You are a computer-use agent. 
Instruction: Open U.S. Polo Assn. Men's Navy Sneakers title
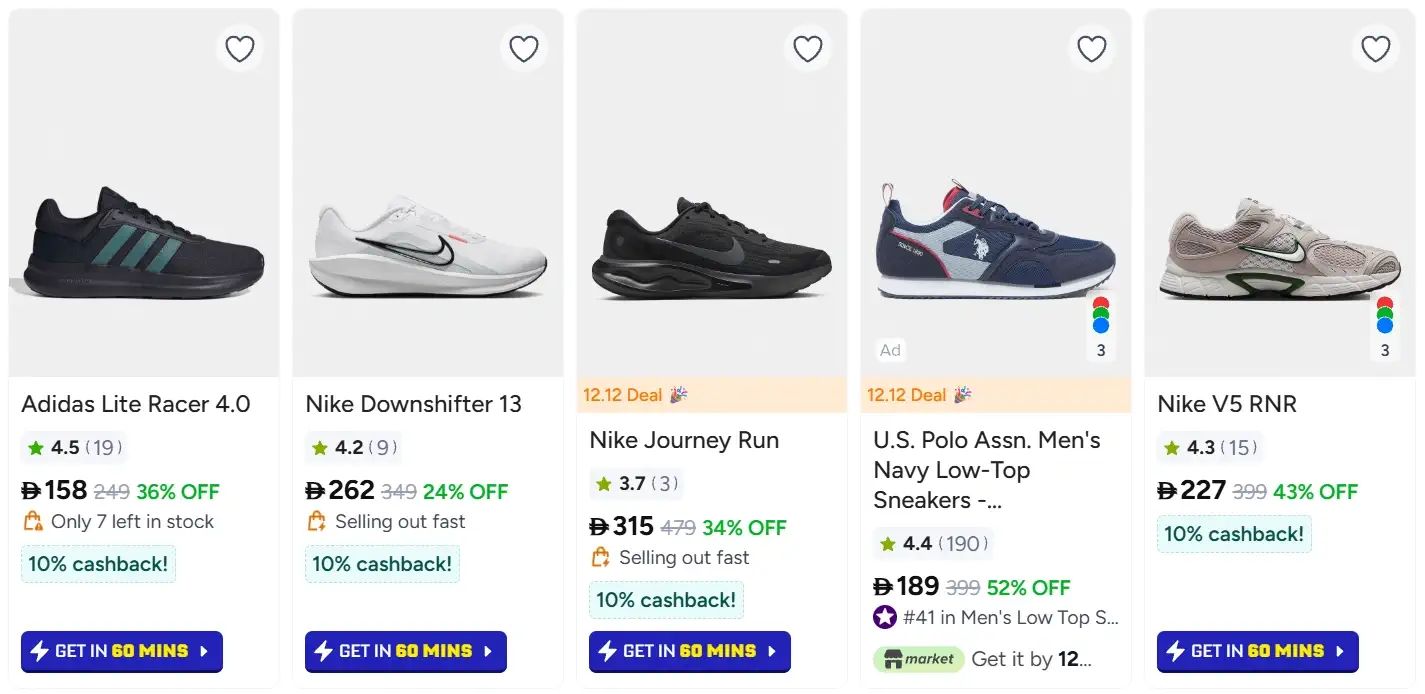986,470
